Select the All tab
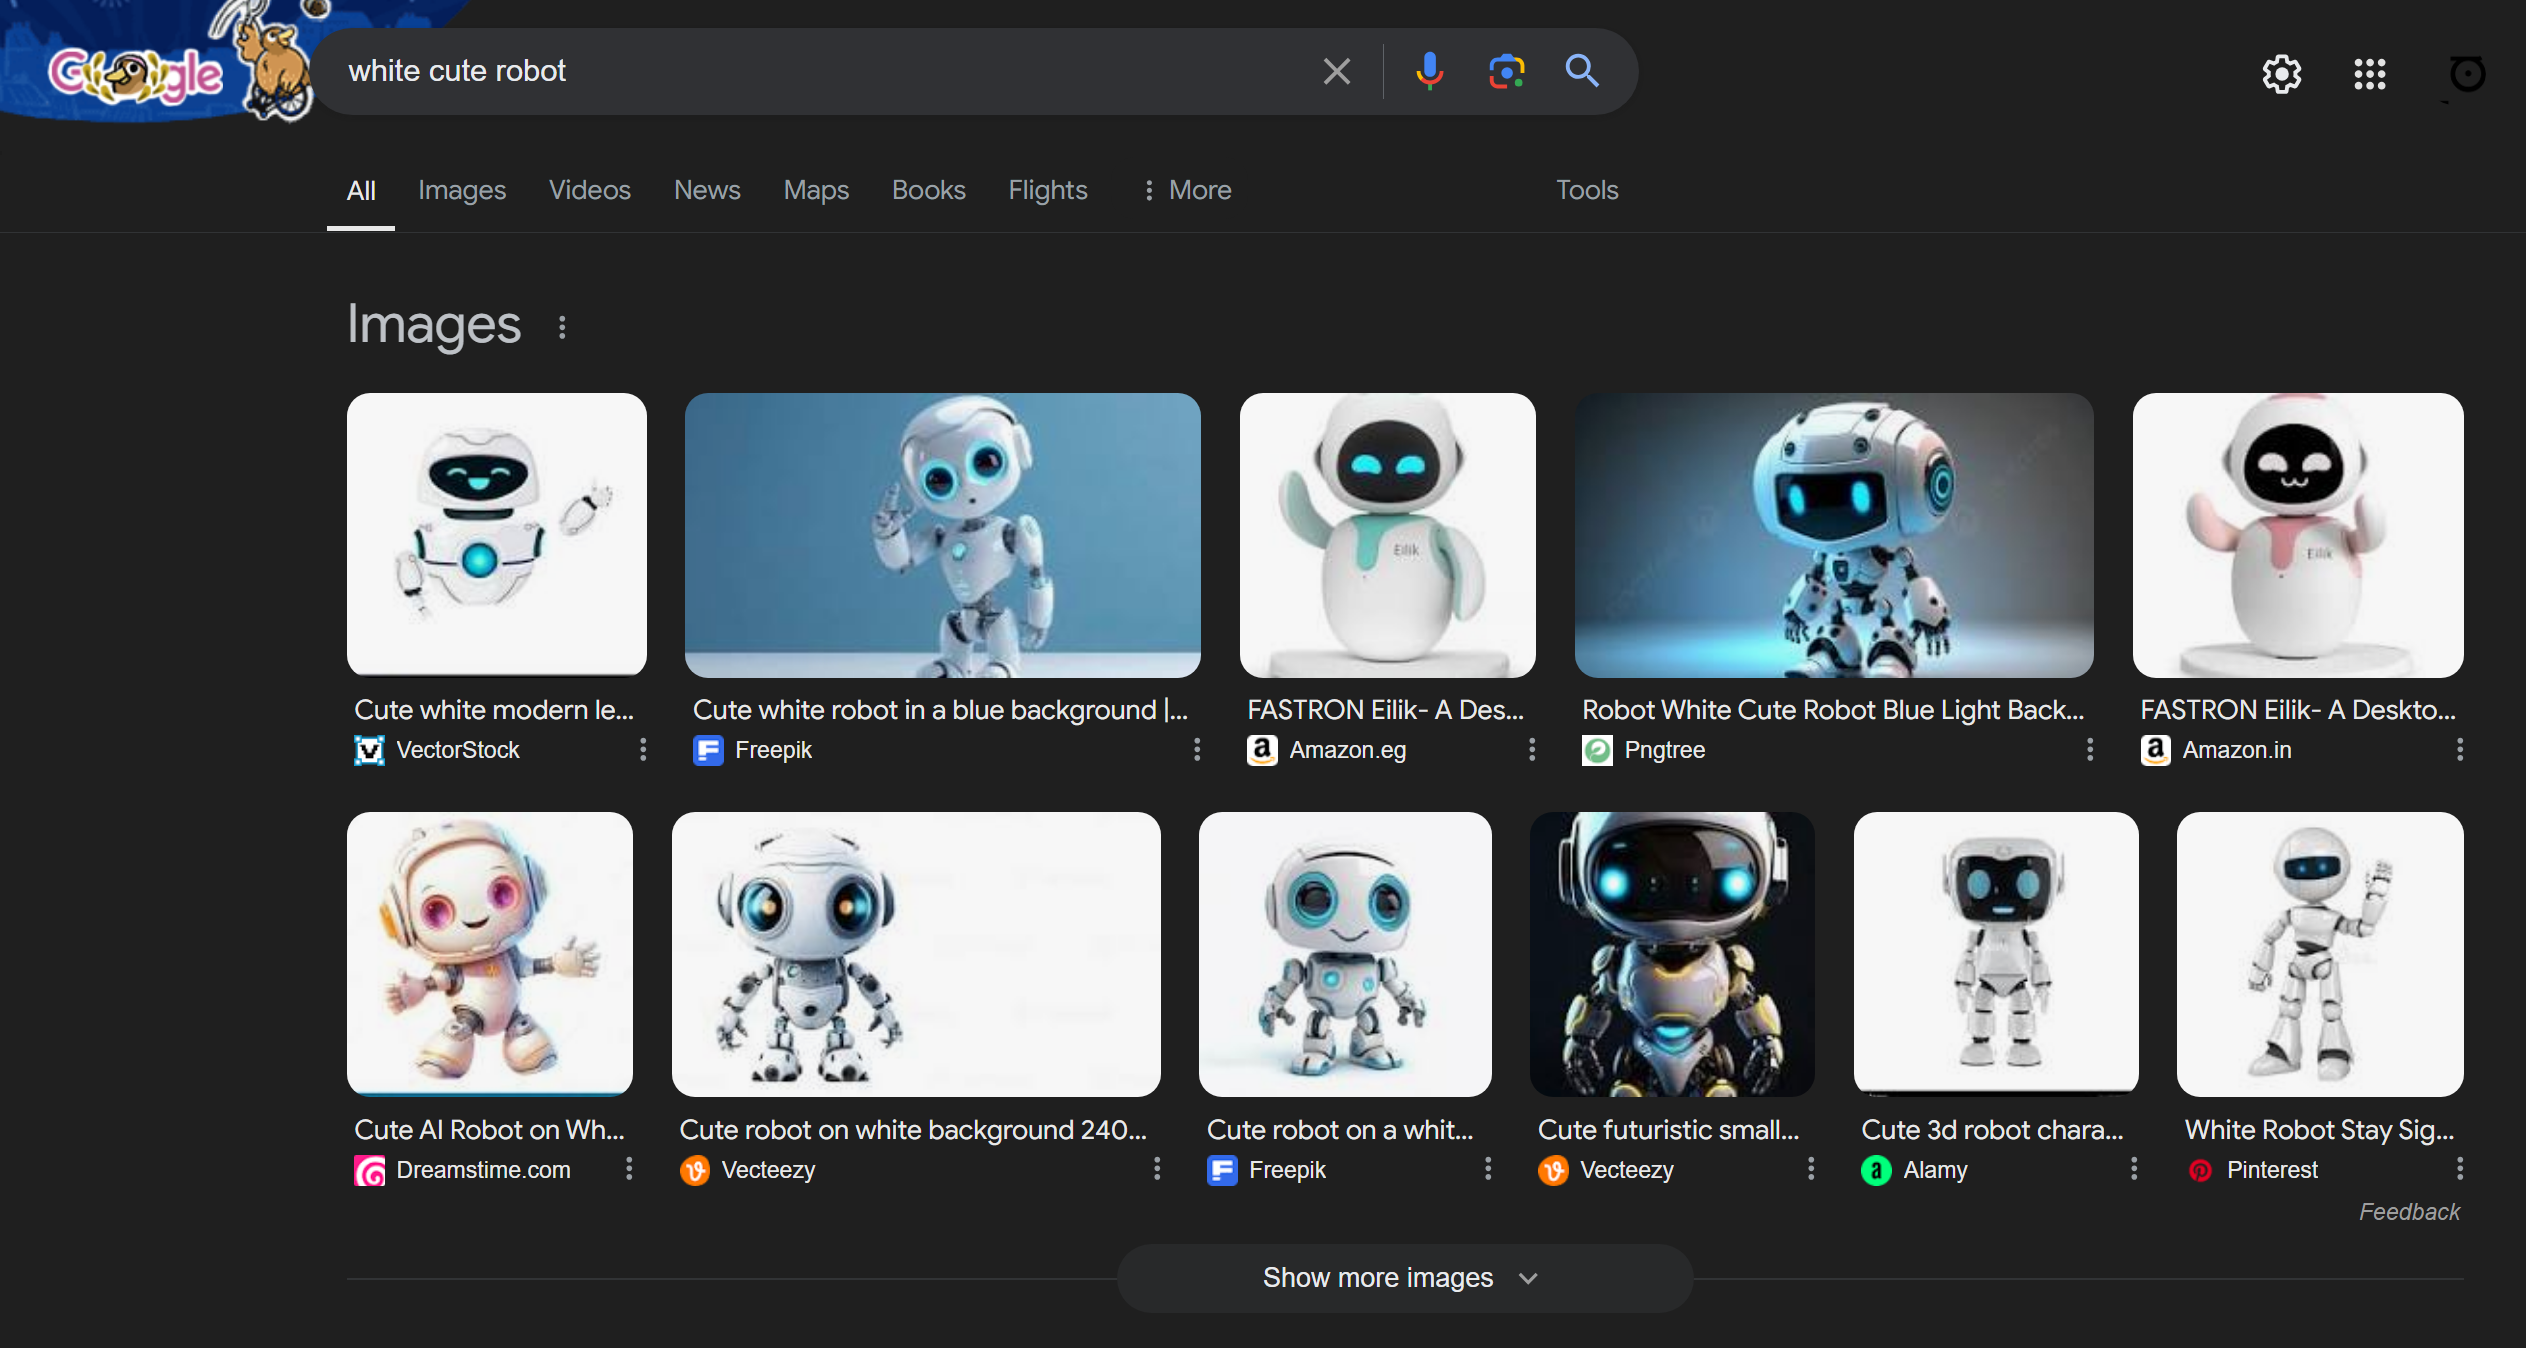This screenshot has width=2526, height=1348. (x=361, y=190)
